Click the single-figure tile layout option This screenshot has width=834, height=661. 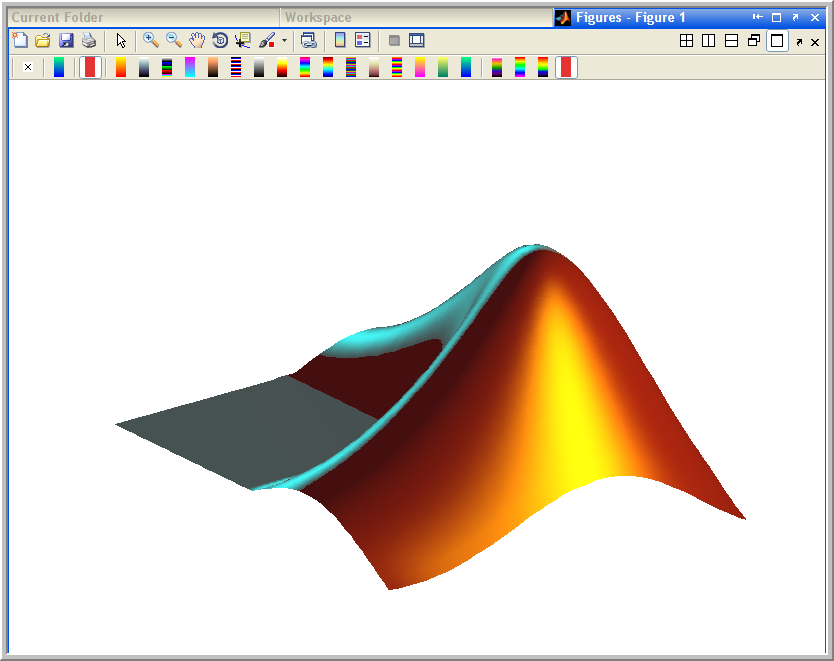click(777, 41)
